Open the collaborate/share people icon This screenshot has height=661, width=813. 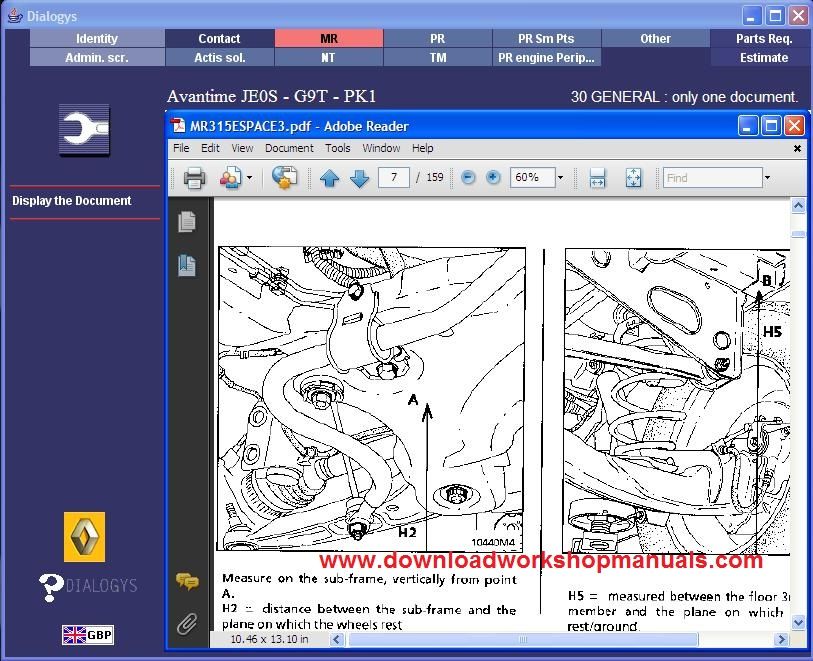pos(230,178)
